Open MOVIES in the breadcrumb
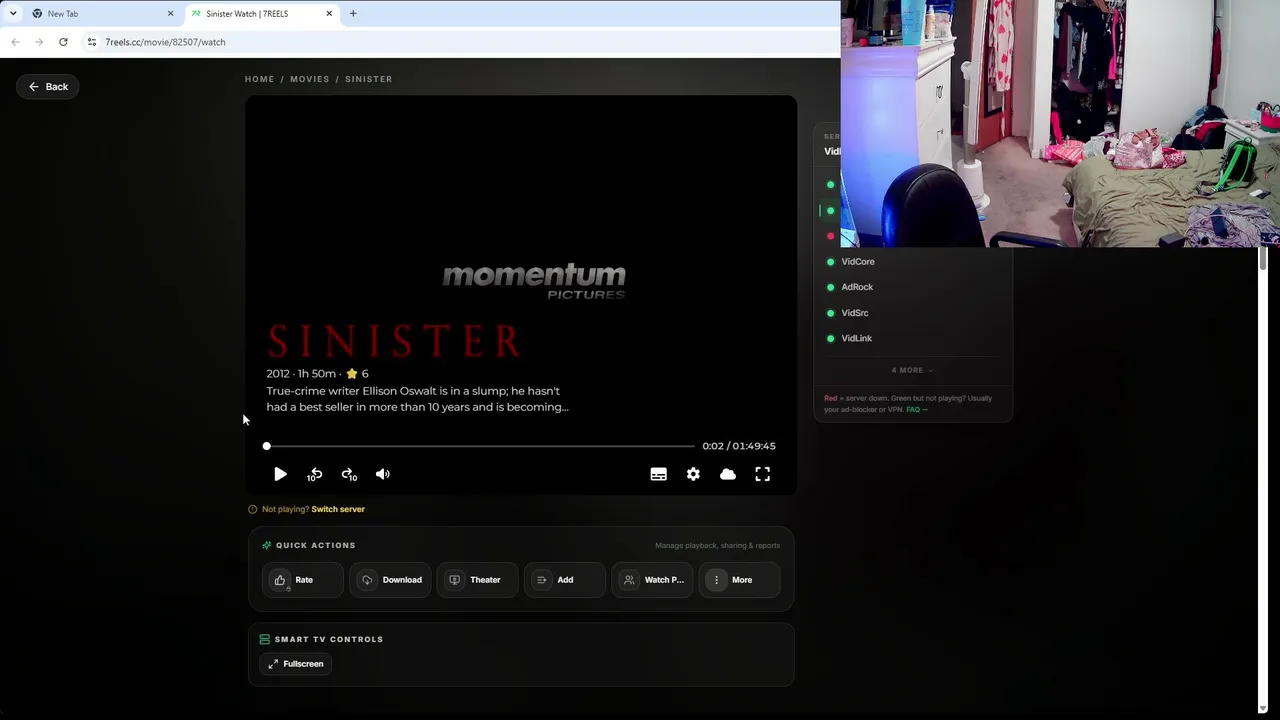This screenshot has height=720, width=1280. click(x=310, y=79)
